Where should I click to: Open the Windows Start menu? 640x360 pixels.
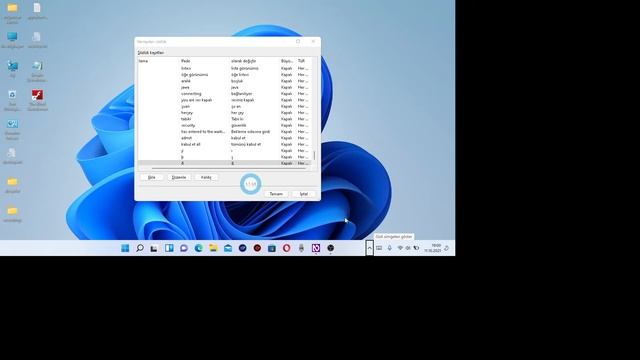coord(125,248)
